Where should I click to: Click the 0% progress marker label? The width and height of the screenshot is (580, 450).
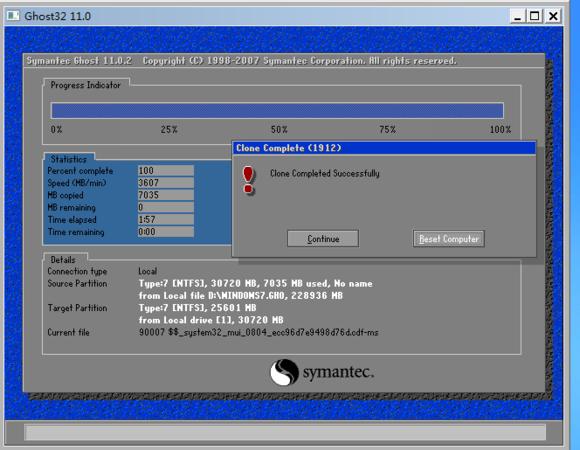tap(56, 129)
